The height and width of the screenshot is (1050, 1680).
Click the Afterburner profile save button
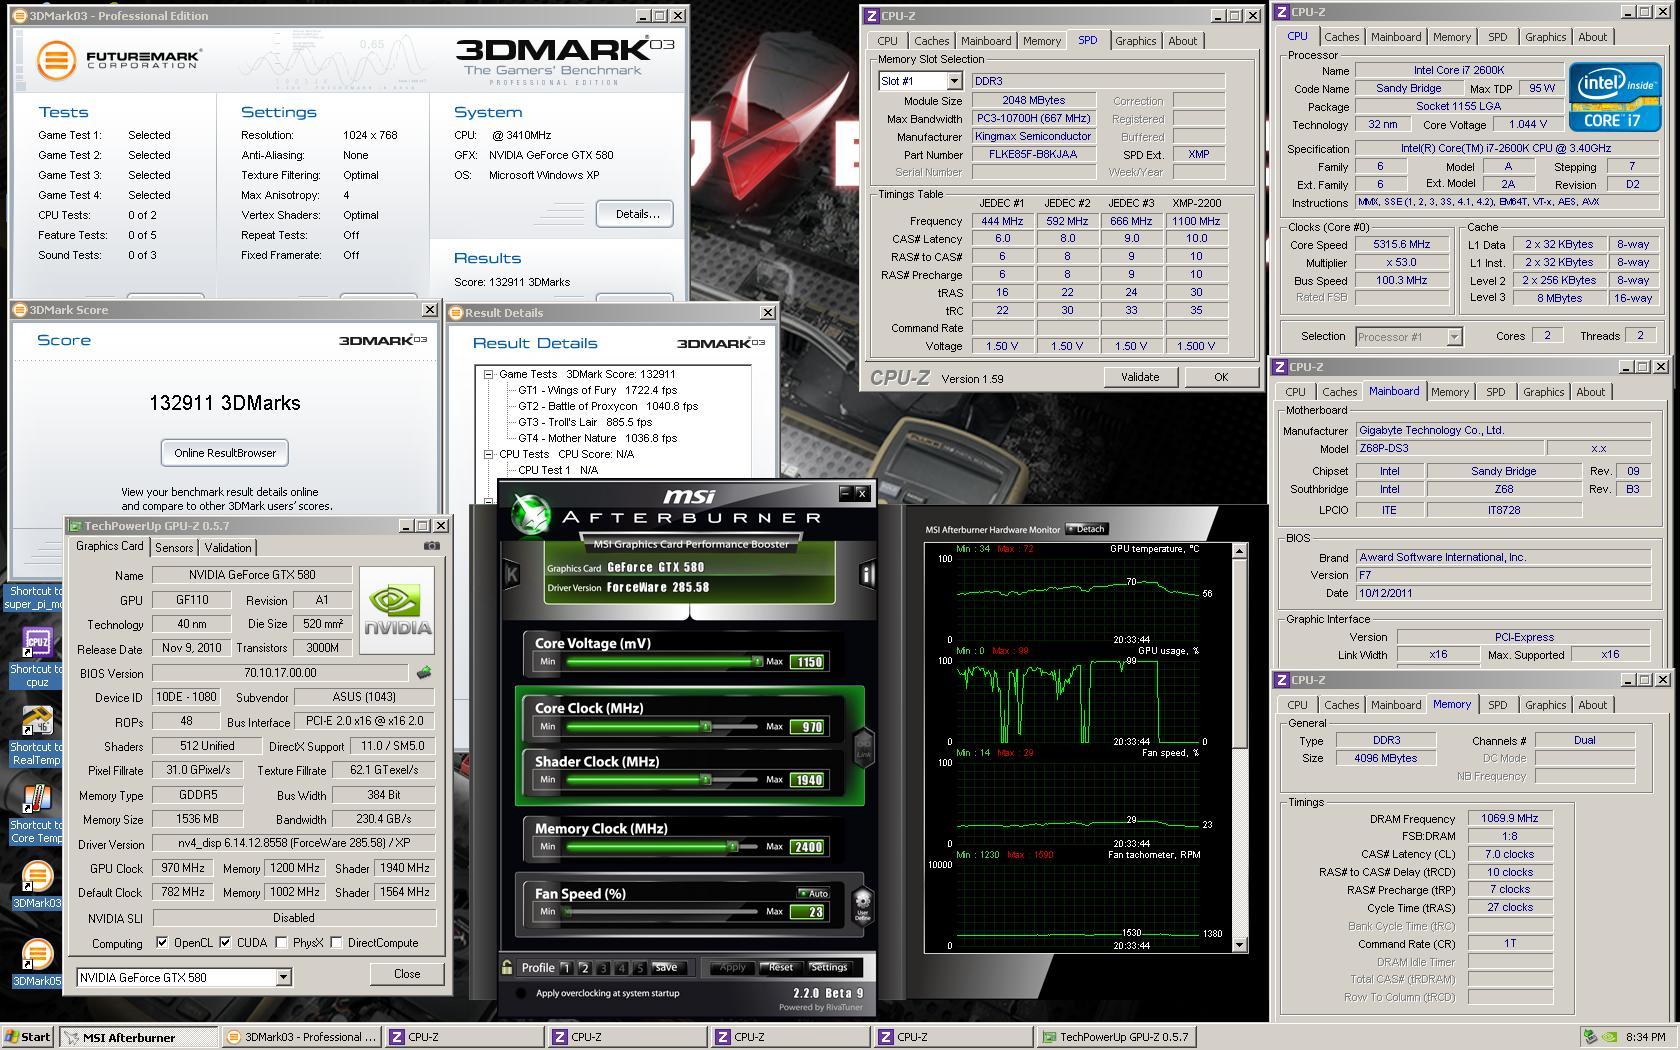pos(666,967)
